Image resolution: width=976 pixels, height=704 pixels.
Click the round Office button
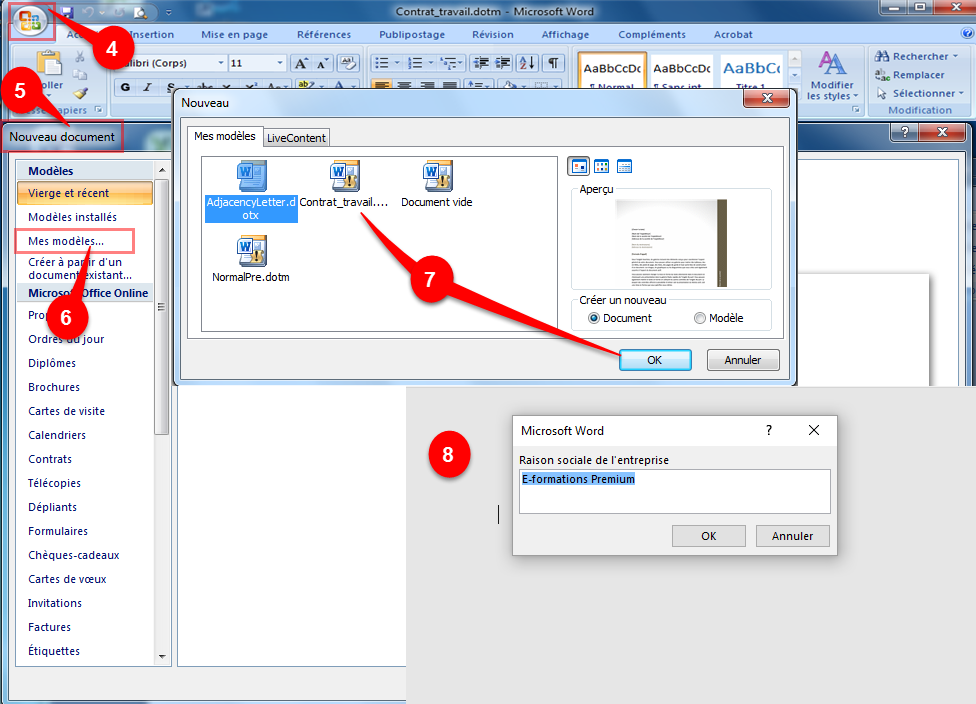point(30,23)
